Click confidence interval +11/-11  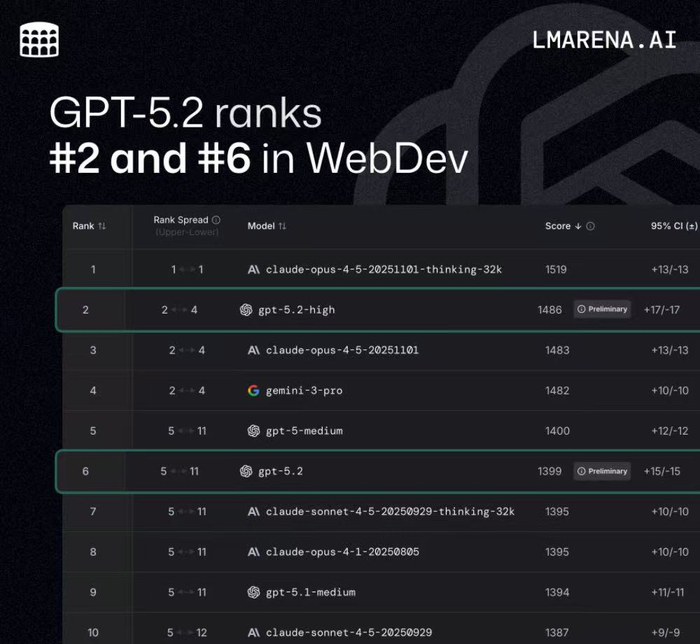click(x=667, y=592)
